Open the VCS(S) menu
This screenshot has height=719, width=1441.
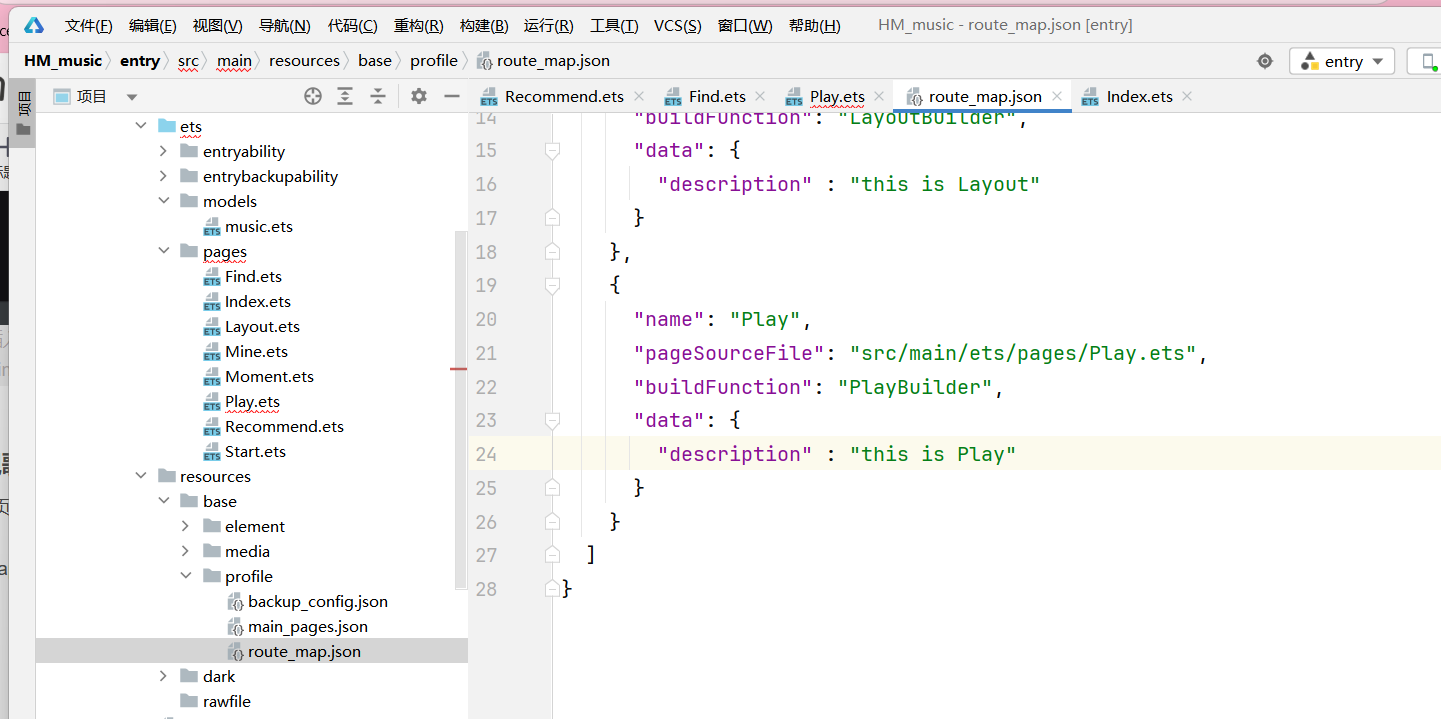click(x=678, y=25)
